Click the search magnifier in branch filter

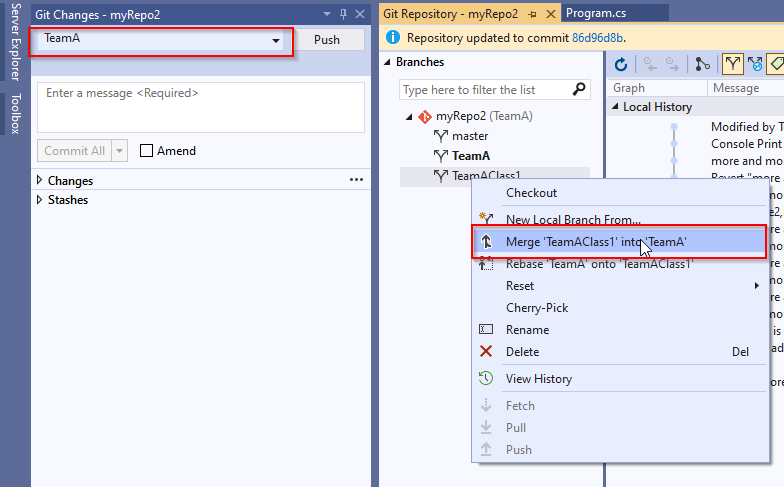point(579,90)
